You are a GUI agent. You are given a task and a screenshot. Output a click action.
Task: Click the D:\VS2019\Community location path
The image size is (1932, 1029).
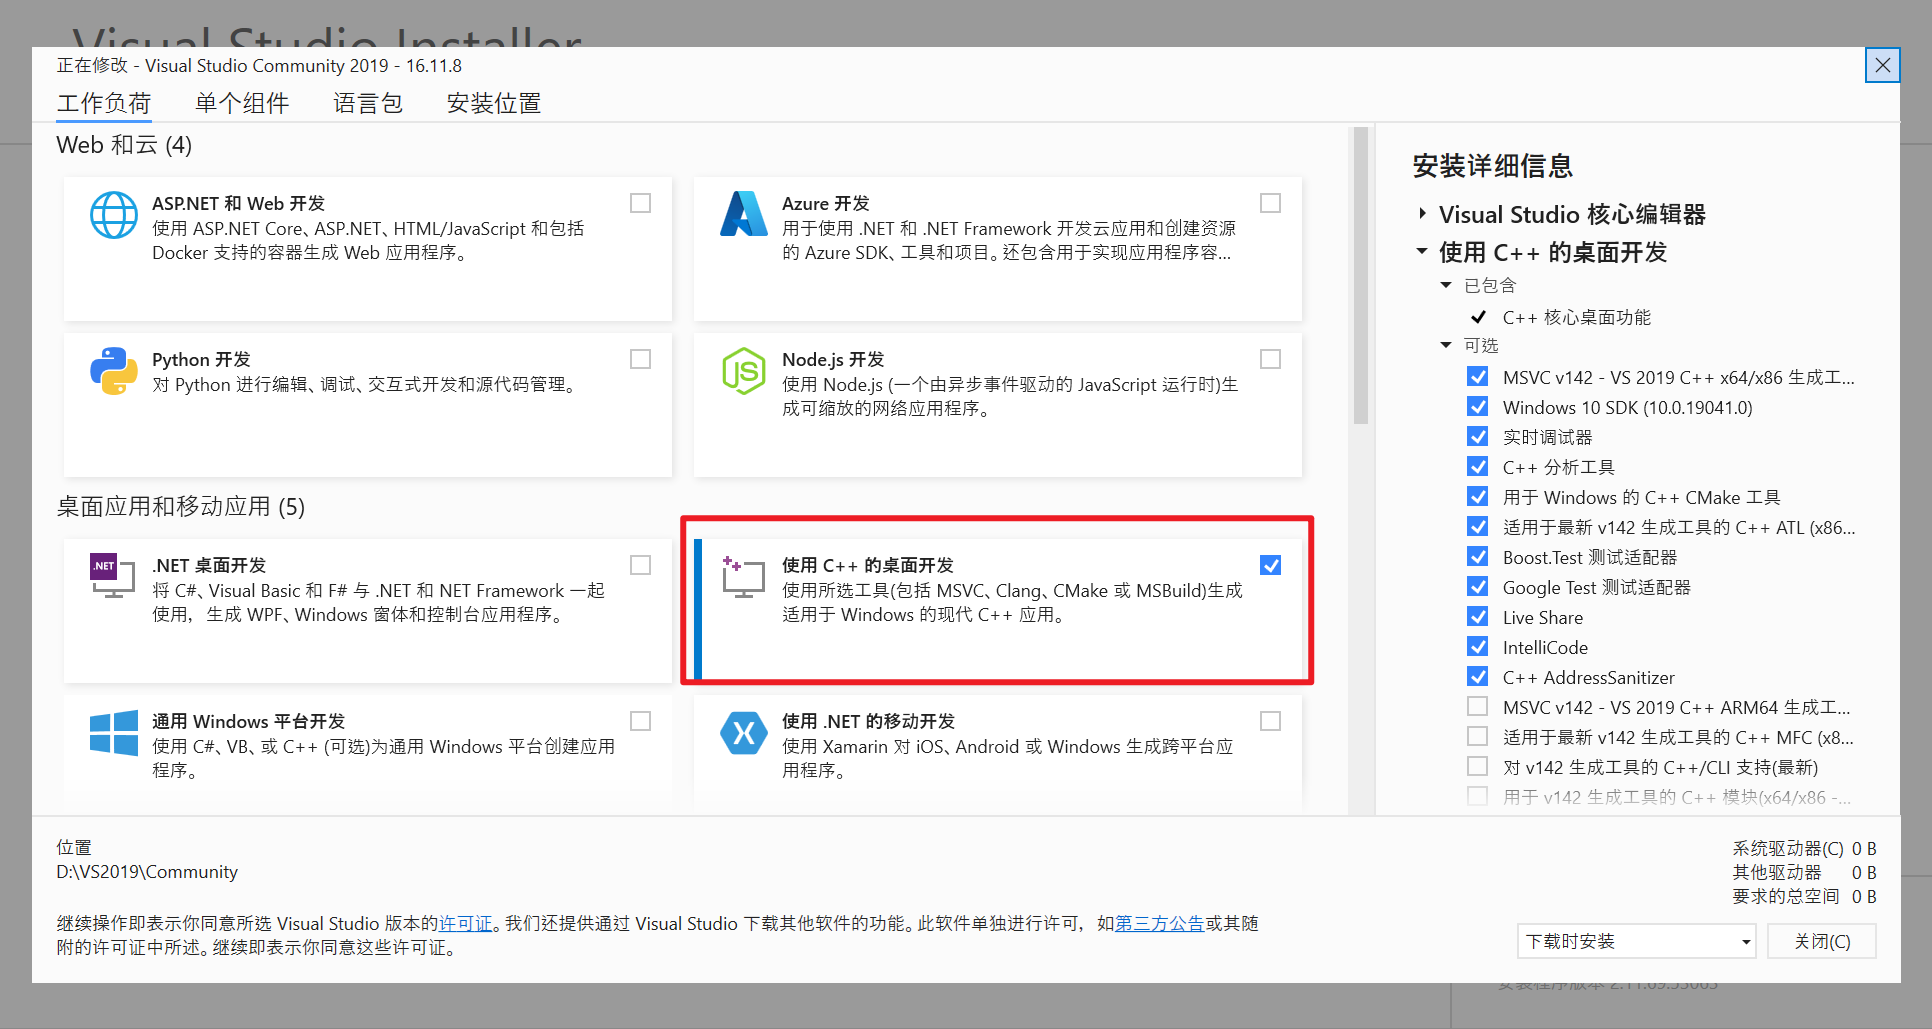tap(147, 872)
